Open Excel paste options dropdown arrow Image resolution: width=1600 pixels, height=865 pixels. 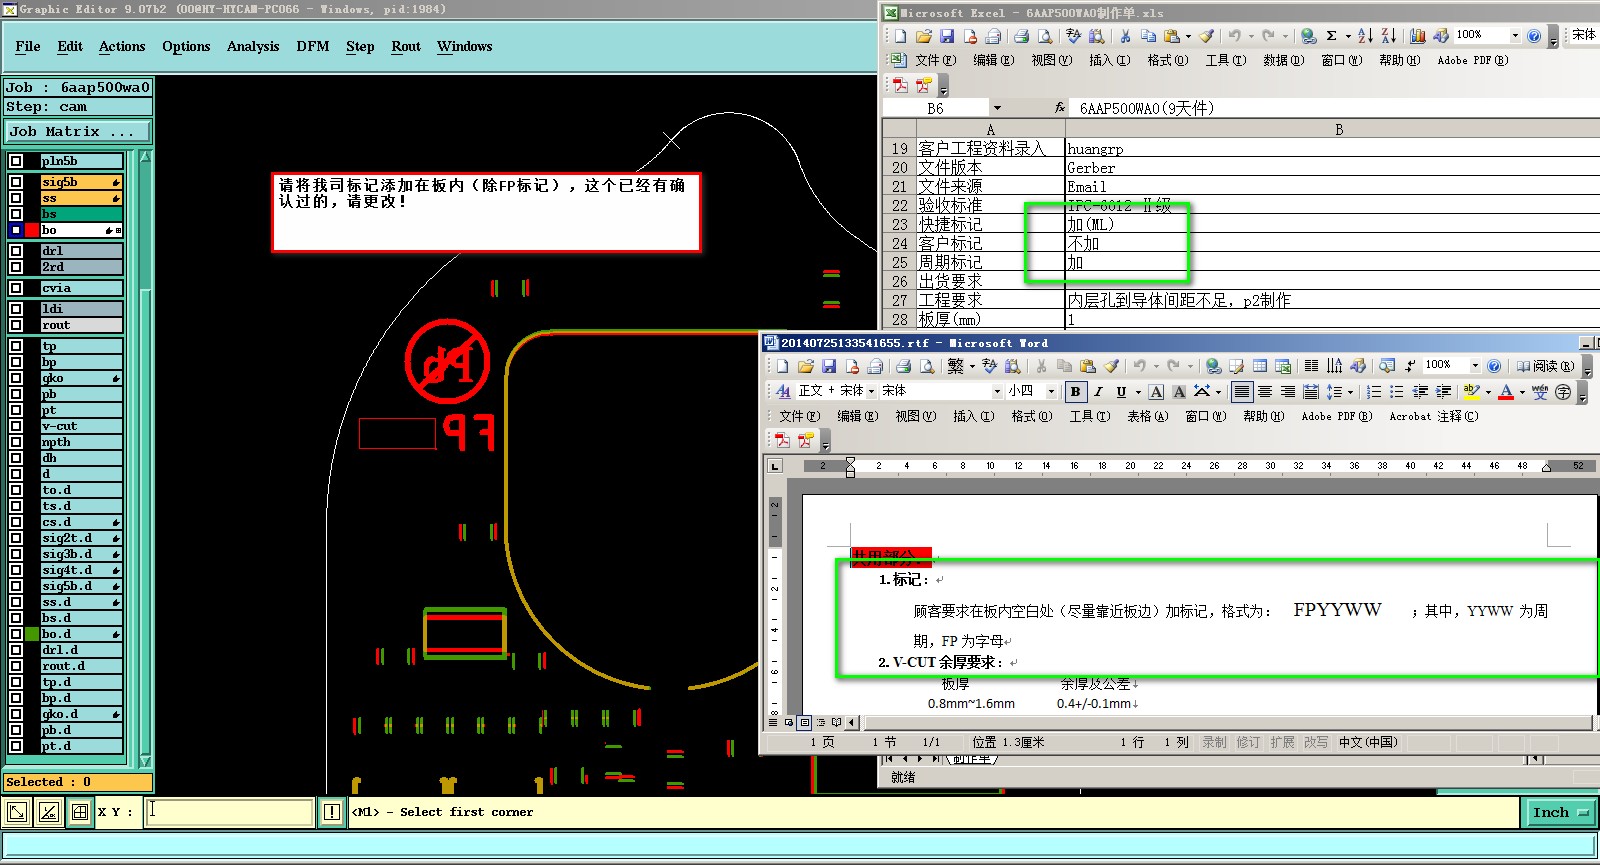[x=1188, y=37]
